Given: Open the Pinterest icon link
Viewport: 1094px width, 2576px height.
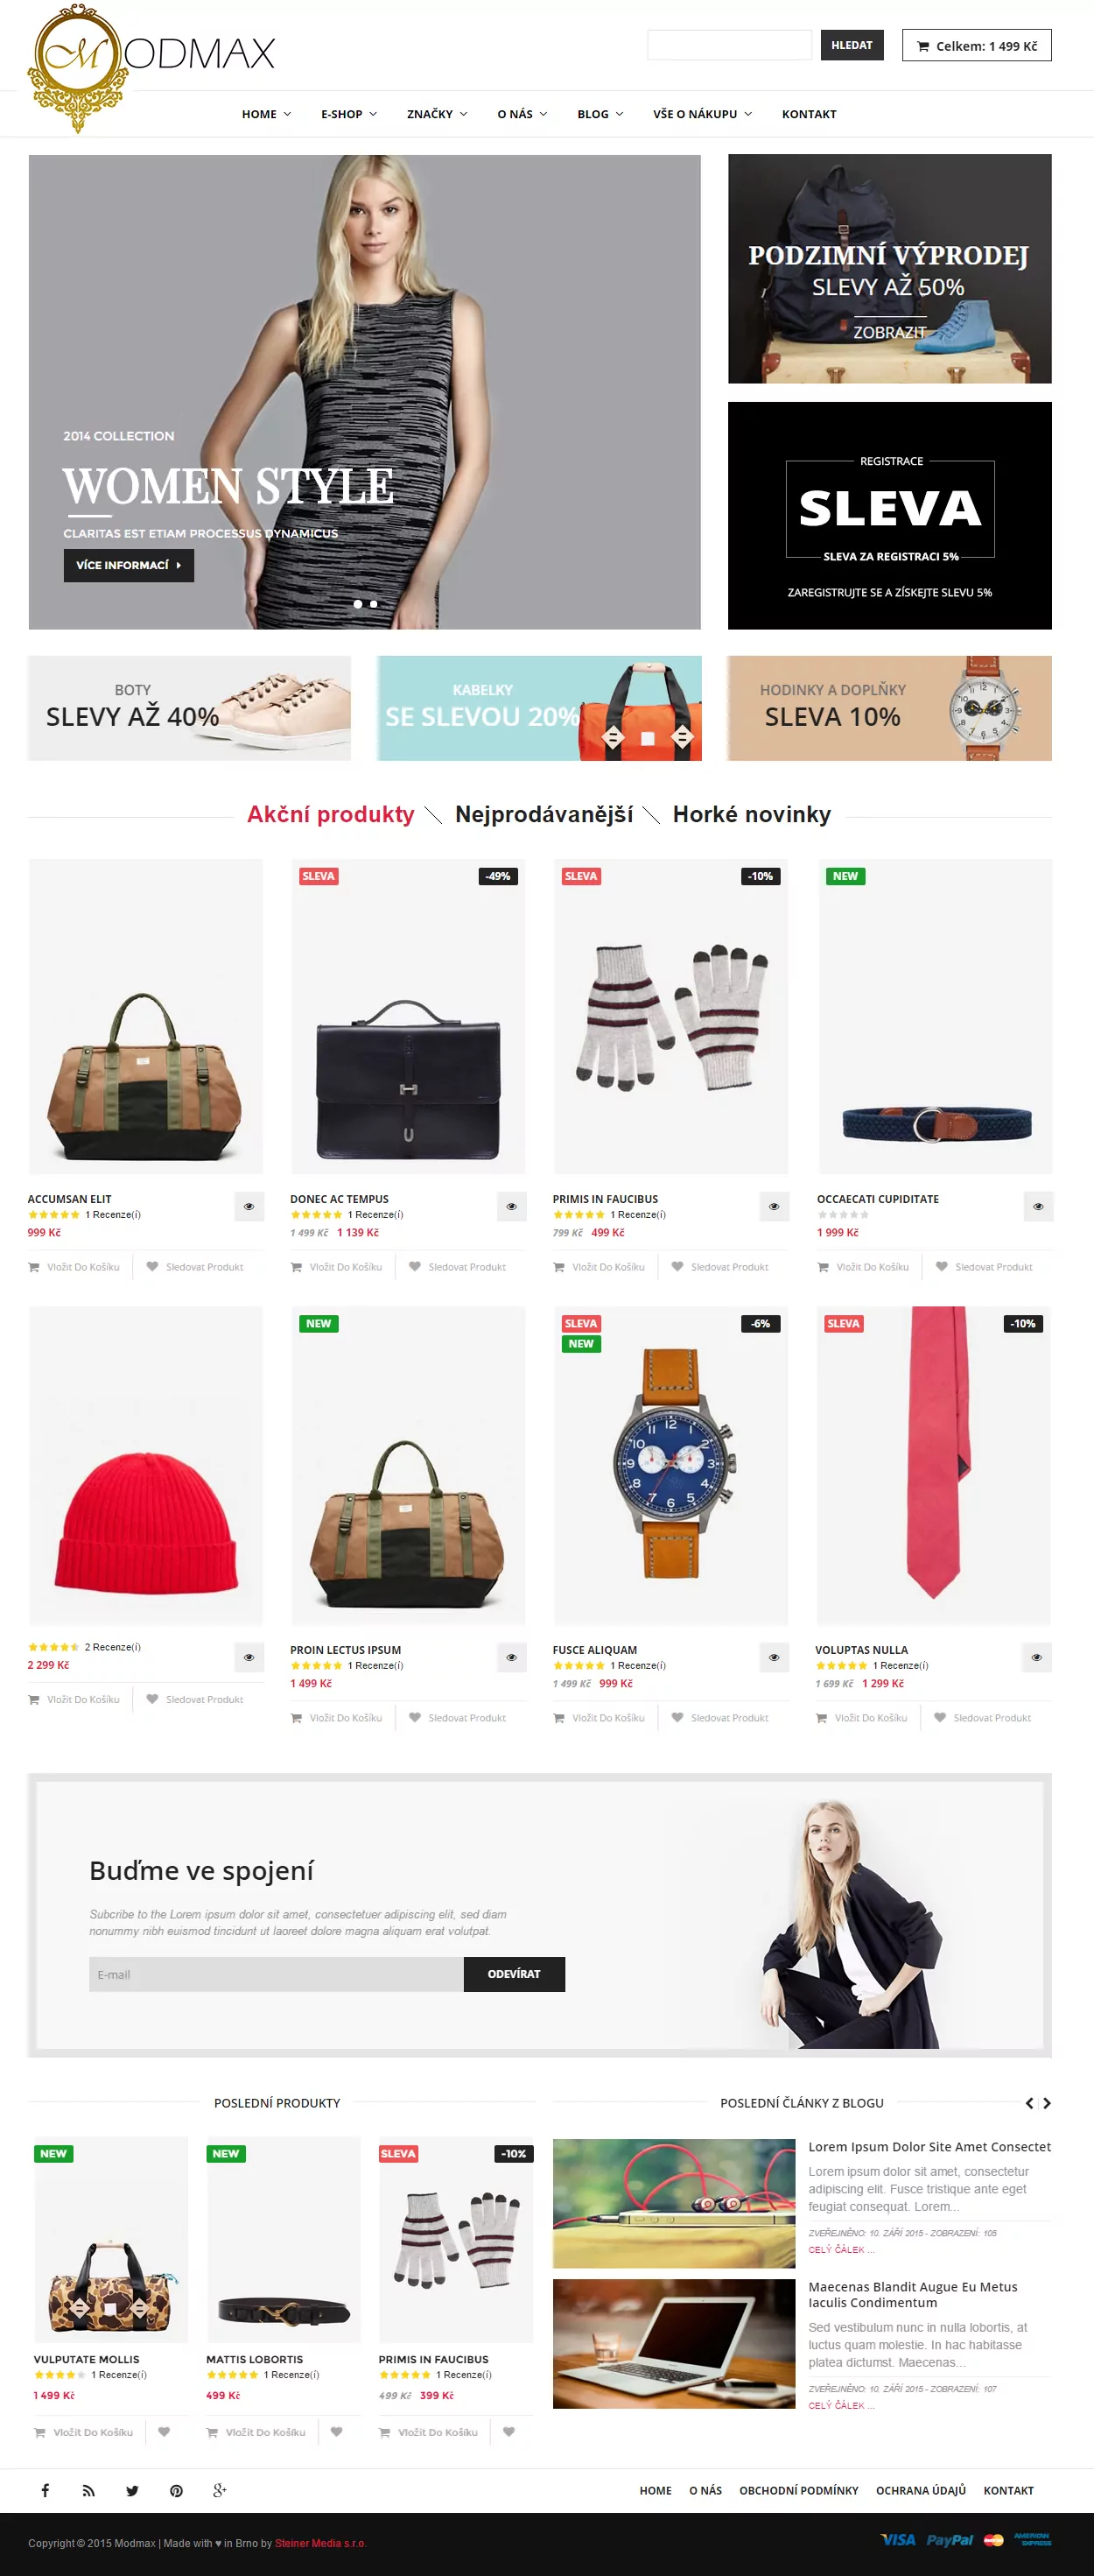Looking at the screenshot, I should 176,2490.
